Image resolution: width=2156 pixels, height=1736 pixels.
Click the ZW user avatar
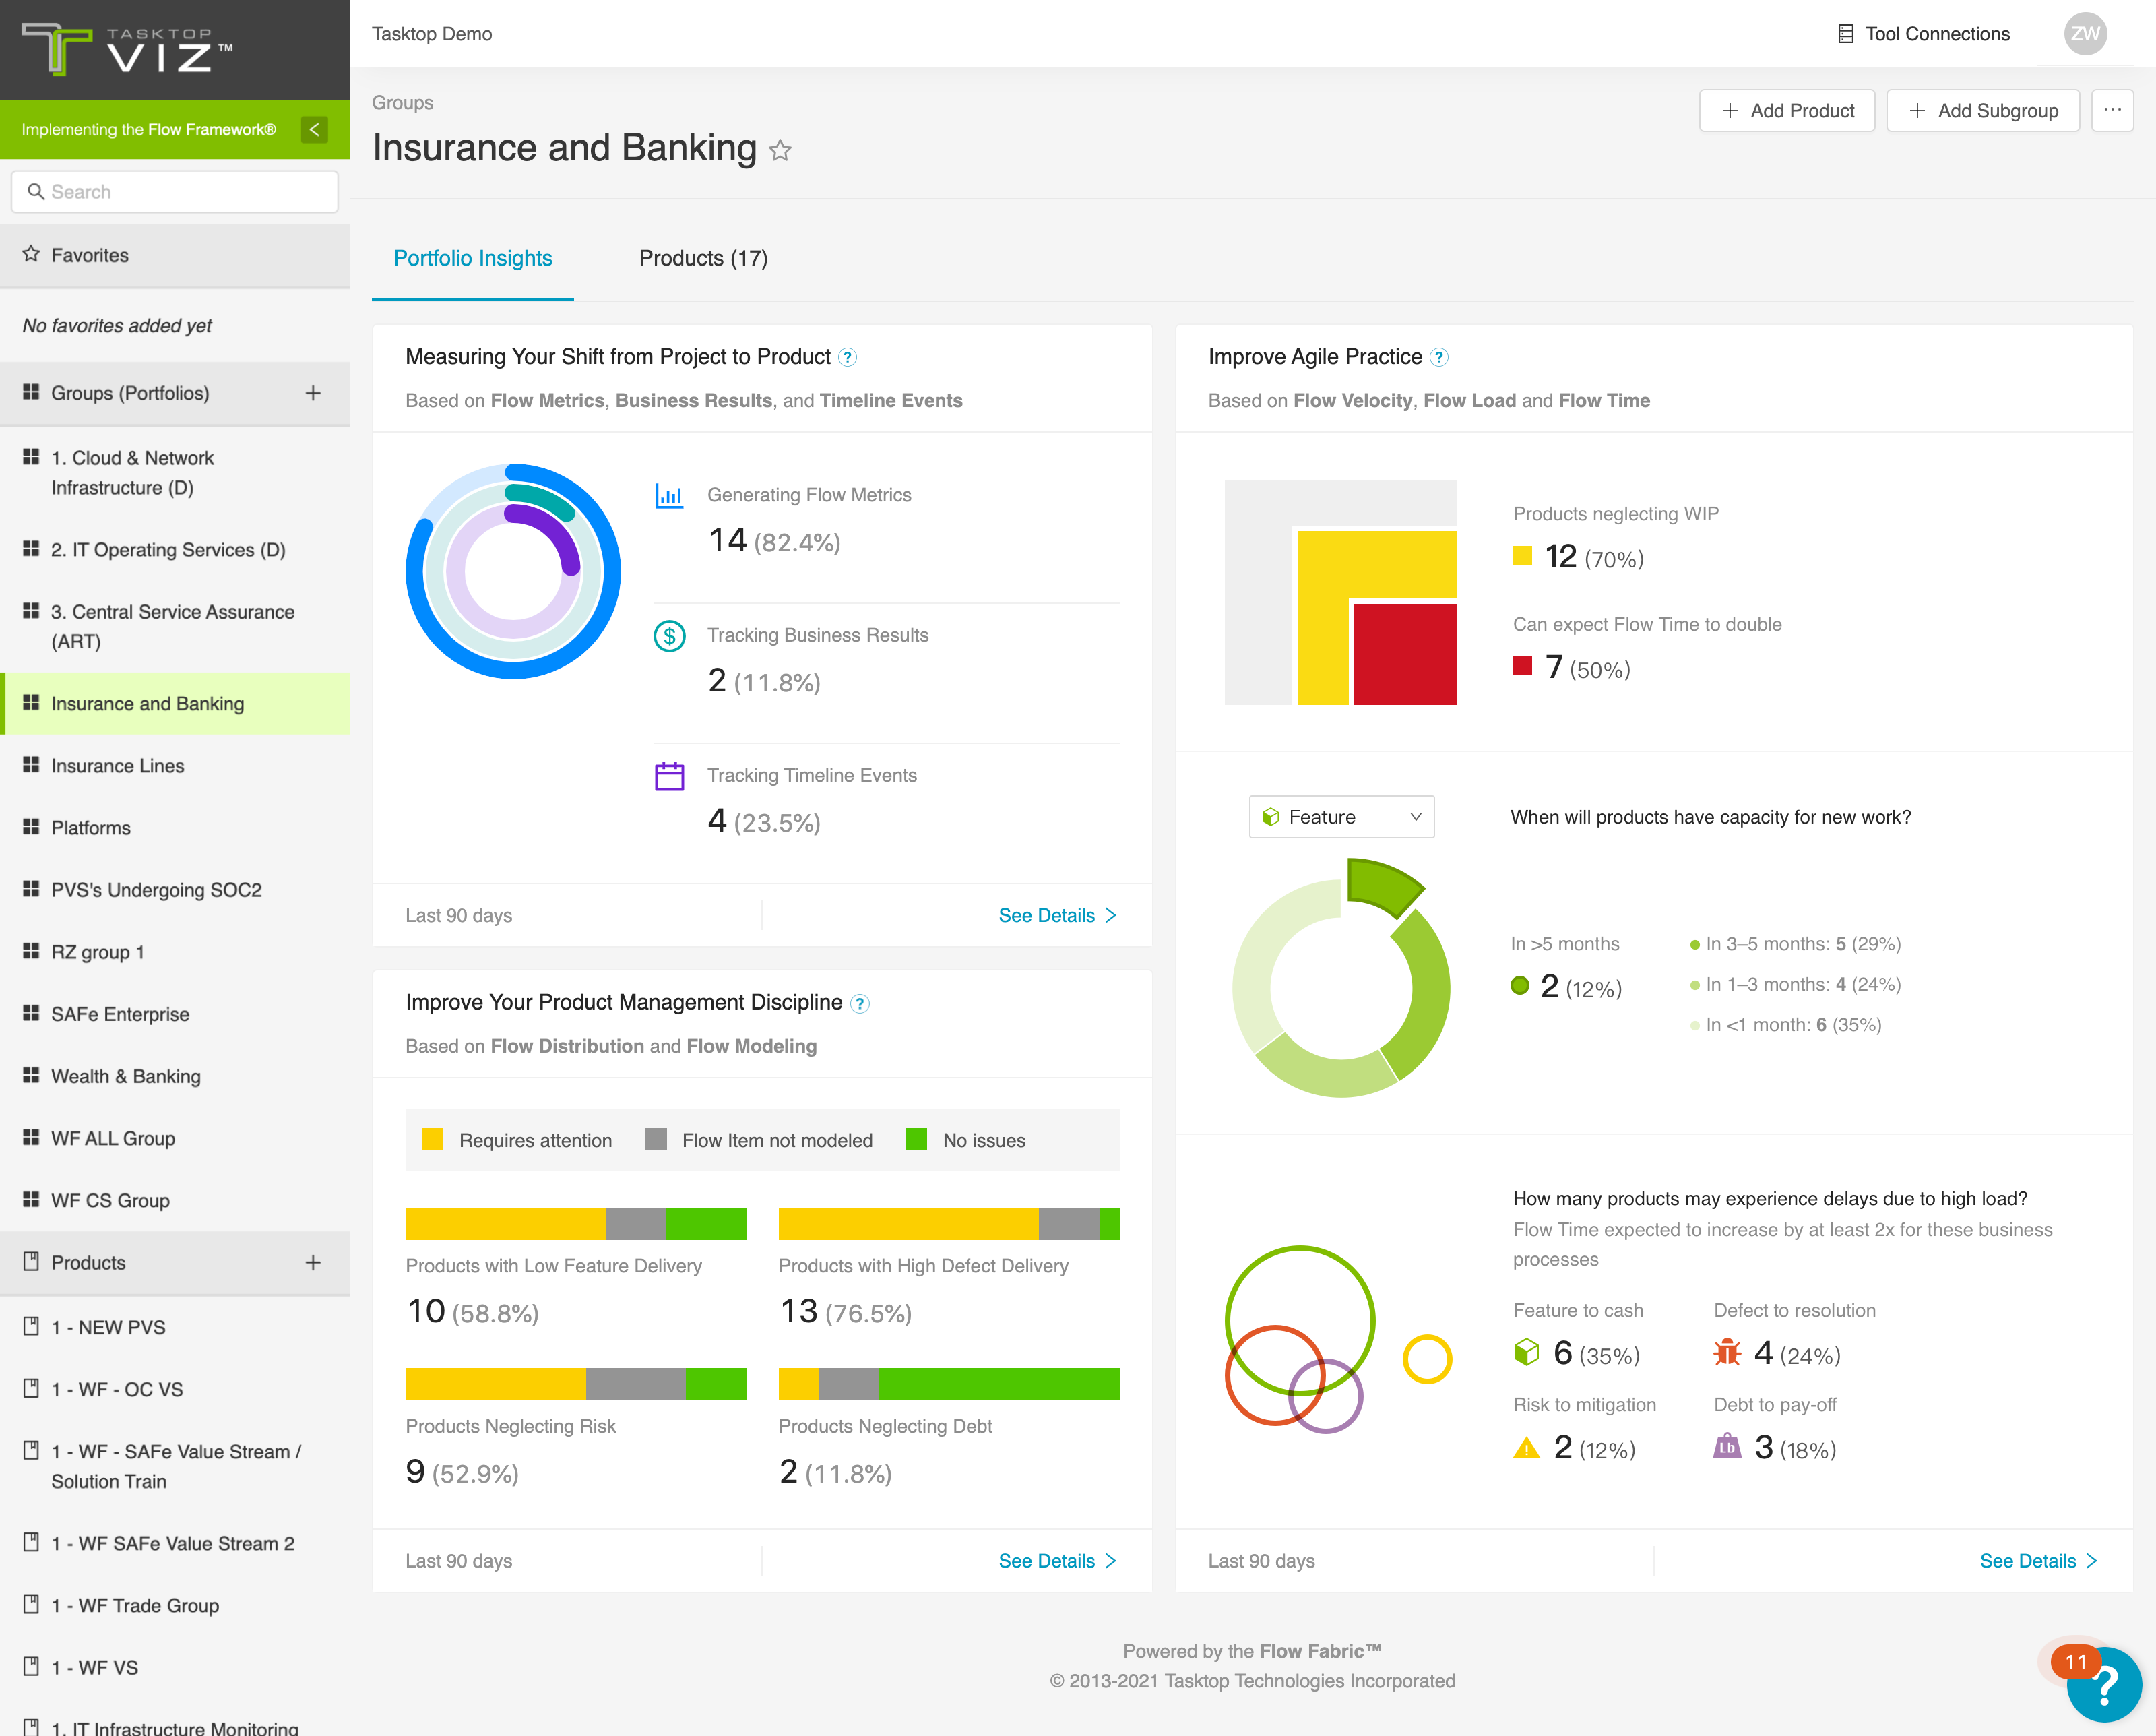coord(2085,34)
